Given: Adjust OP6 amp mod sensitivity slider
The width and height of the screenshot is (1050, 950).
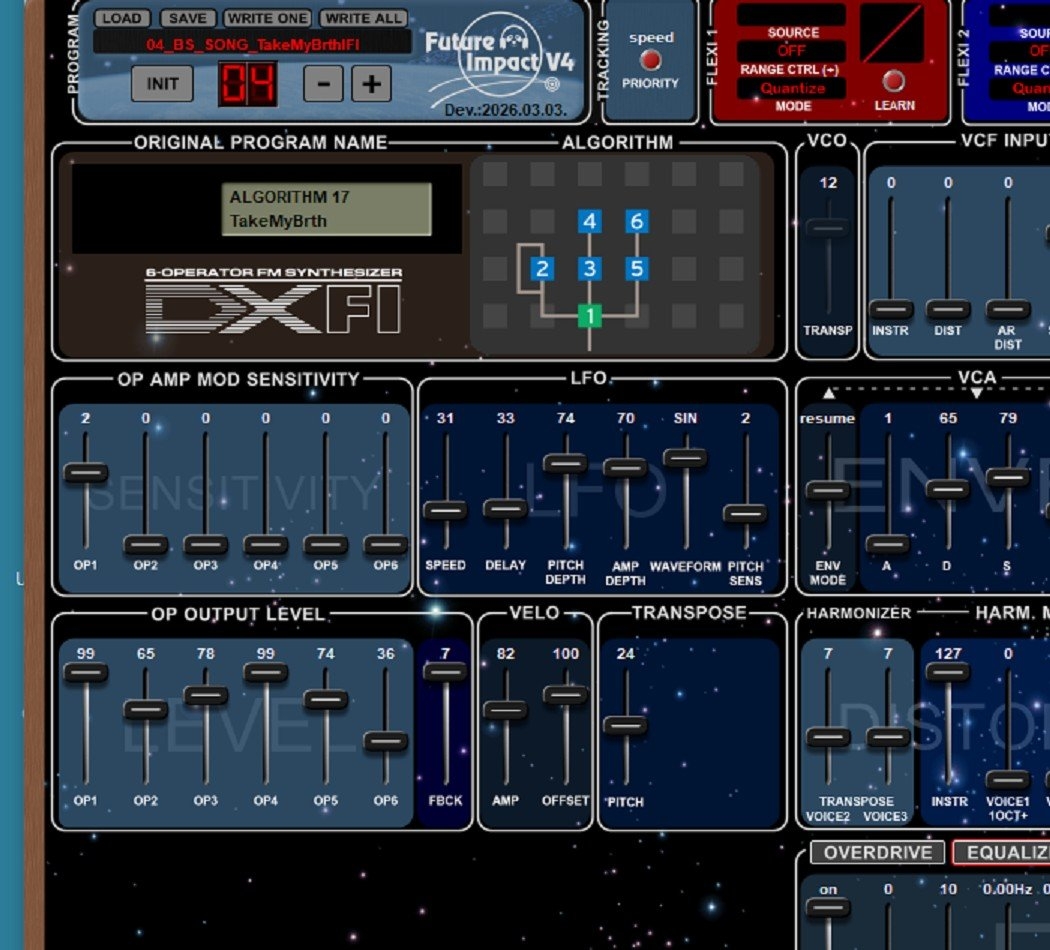Looking at the screenshot, I should pyautogui.click(x=386, y=544).
